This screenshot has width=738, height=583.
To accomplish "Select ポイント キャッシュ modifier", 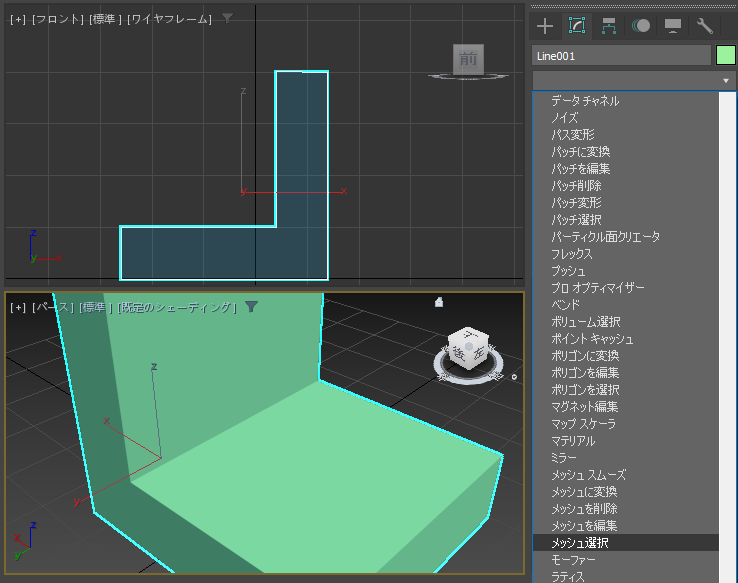I will click(626, 338).
